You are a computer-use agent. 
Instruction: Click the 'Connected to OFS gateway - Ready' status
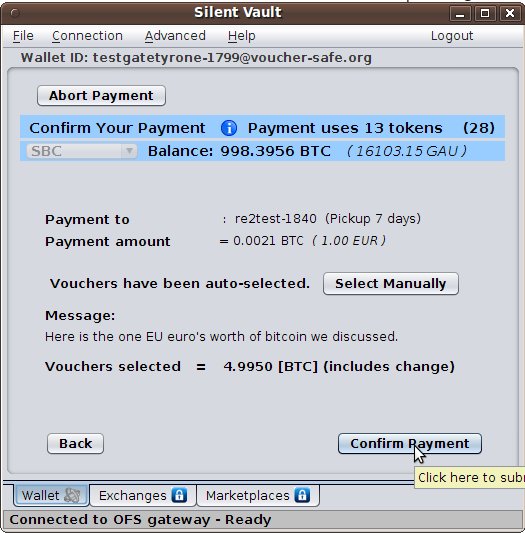pos(140,520)
